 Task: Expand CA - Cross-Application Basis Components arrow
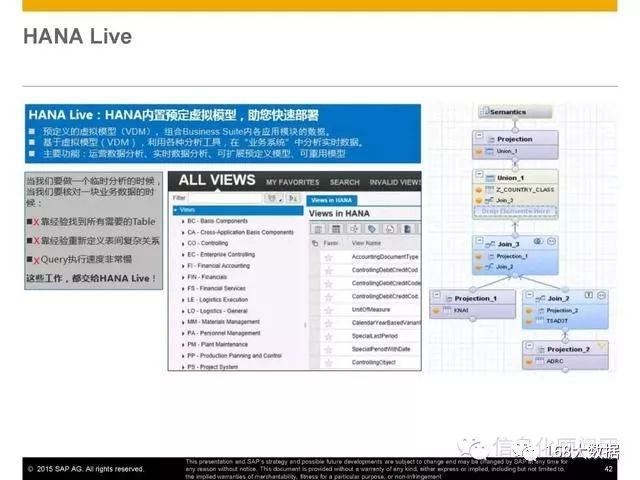(x=183, y=233)
